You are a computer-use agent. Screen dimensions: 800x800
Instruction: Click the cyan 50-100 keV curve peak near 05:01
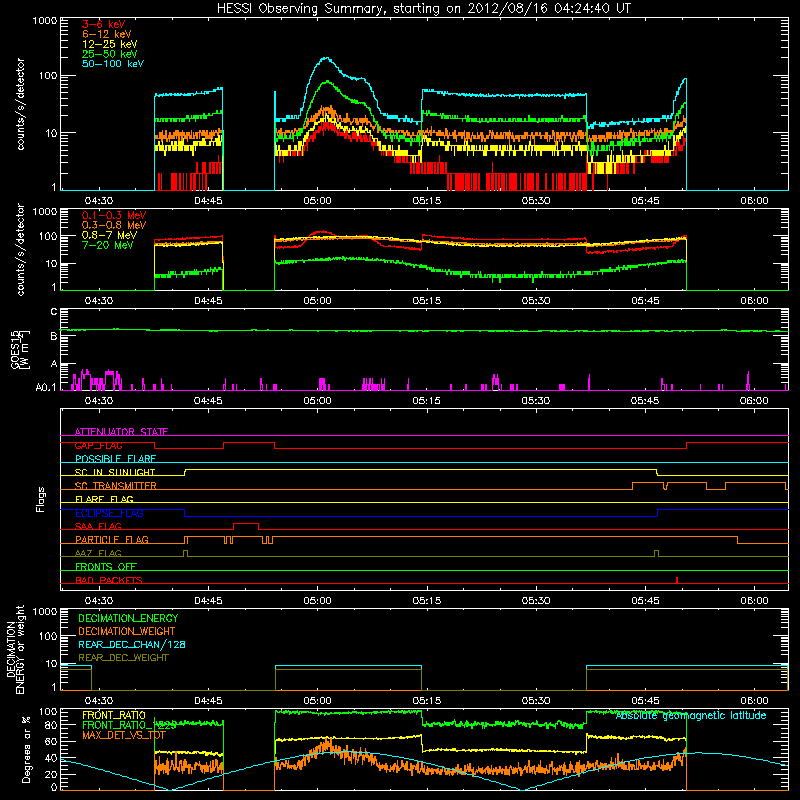pos(326,59)
